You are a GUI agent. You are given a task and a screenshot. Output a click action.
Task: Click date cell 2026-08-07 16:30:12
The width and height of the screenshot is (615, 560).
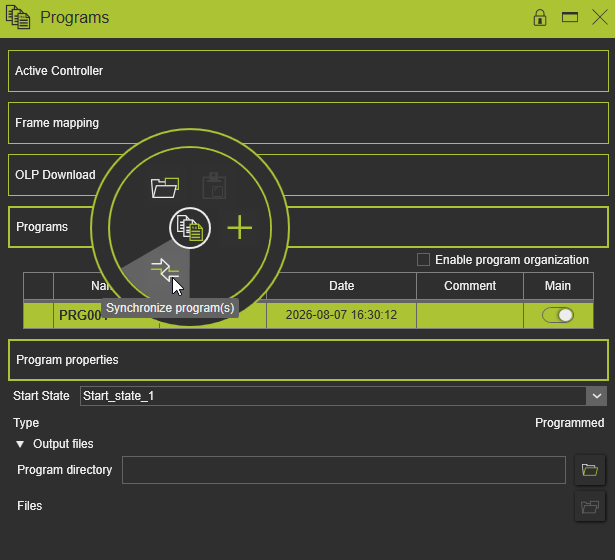tap(341, 315)
